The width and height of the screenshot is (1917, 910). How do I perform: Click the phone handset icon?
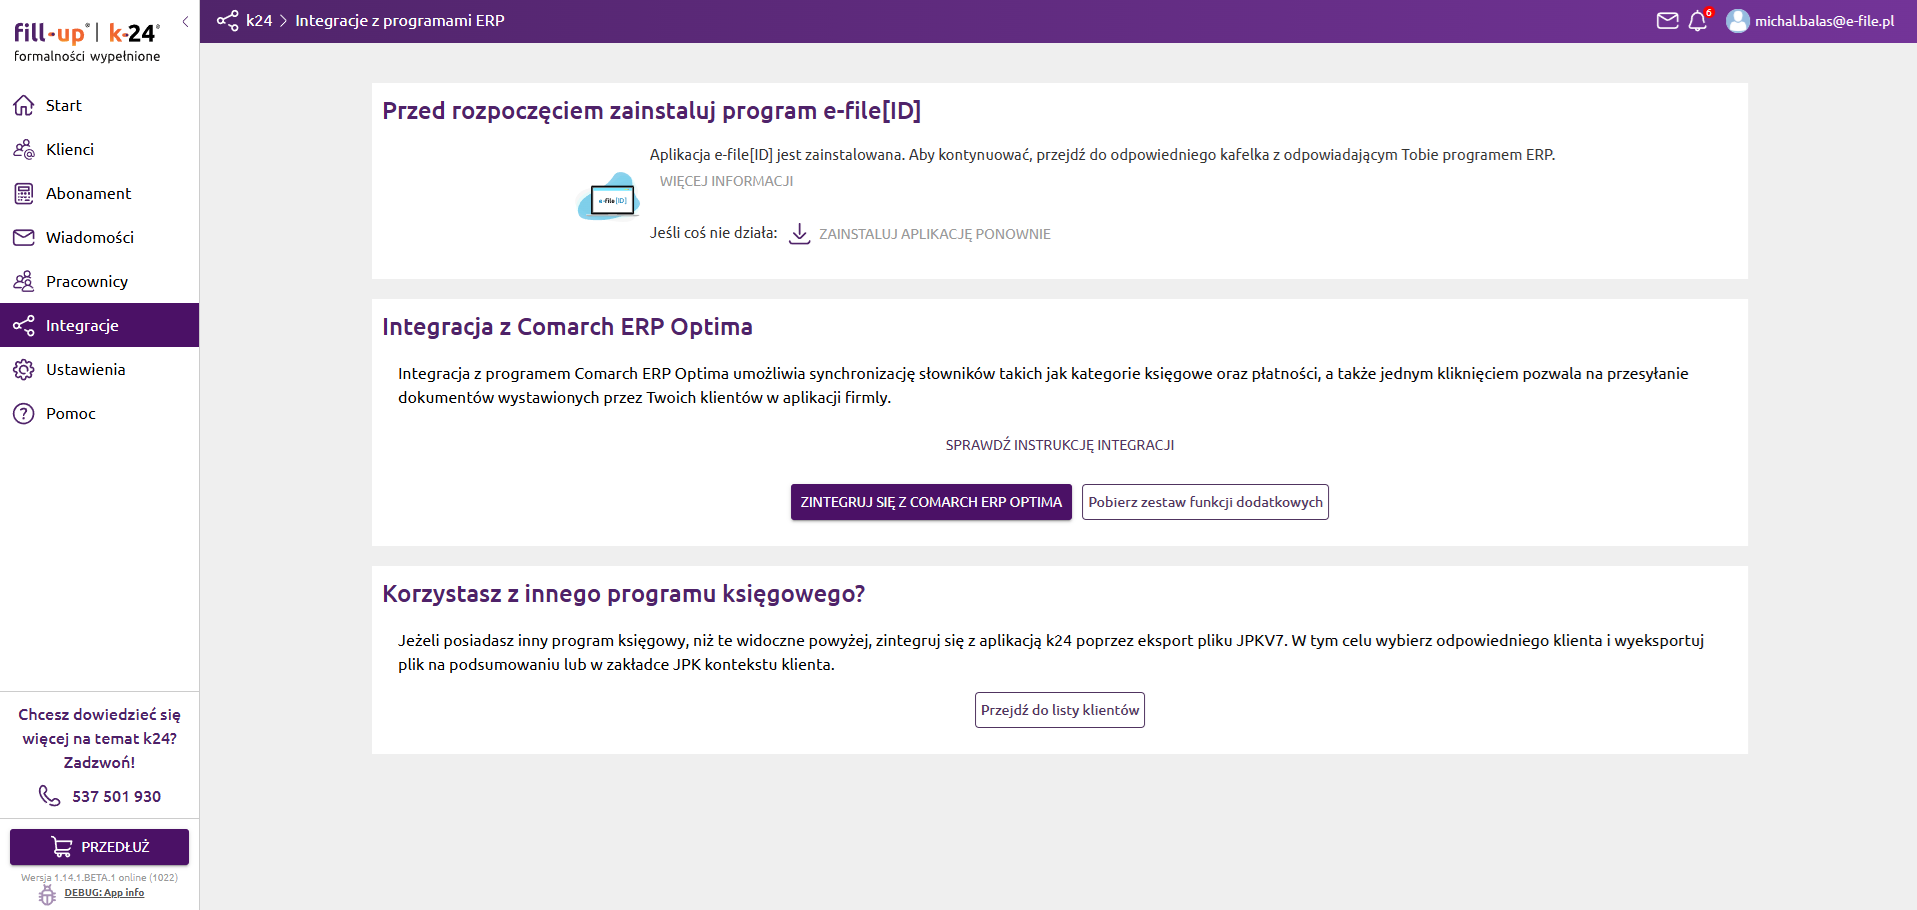pyautogui.click(x=49, y=795)
